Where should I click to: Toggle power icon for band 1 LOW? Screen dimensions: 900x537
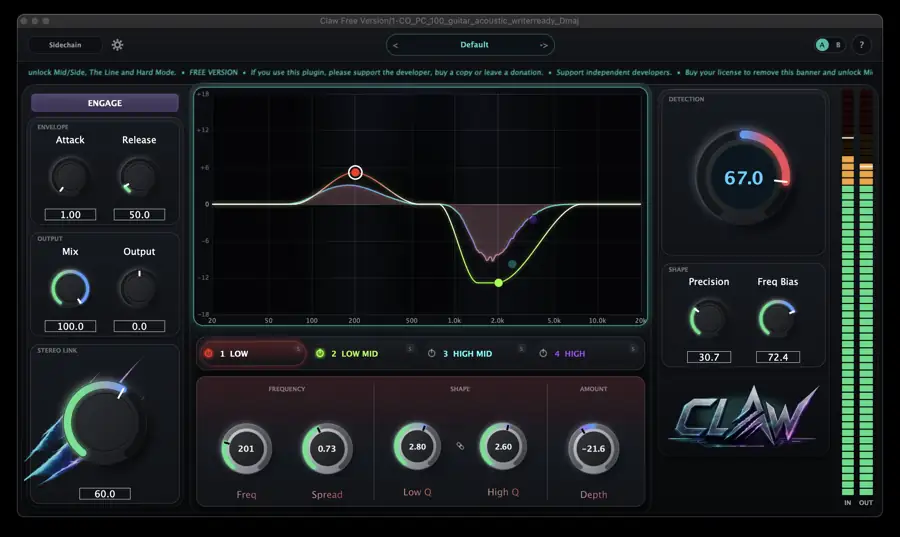[208, 353]
